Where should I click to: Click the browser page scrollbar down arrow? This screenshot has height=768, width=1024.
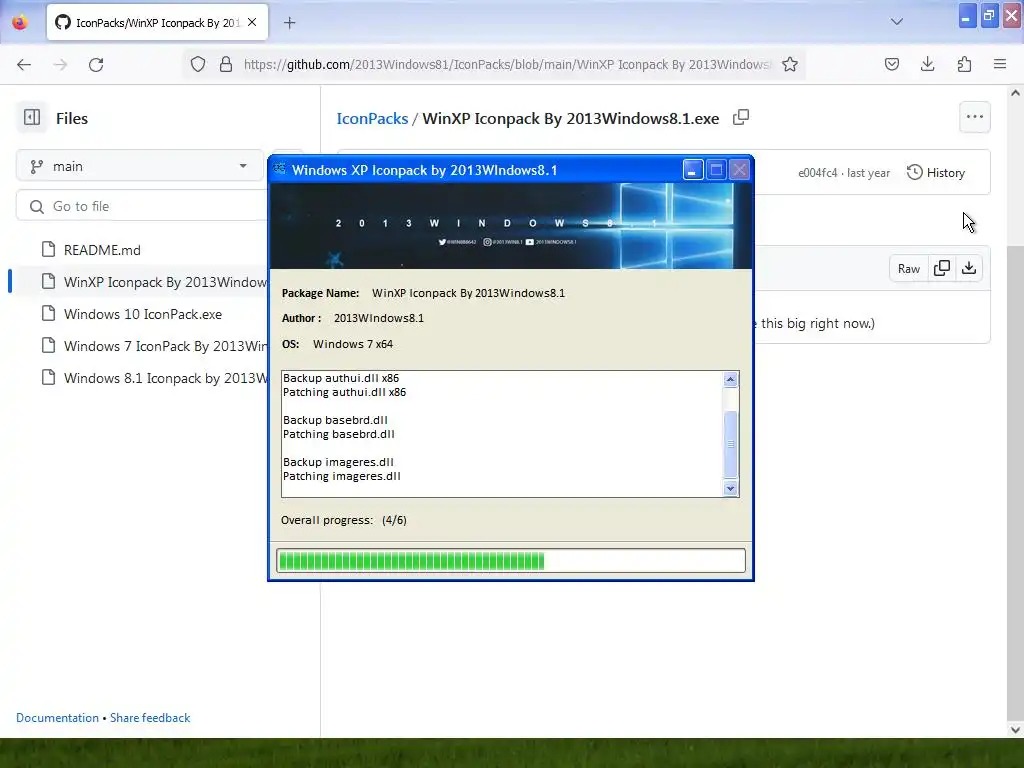(x=1015, y=729)
